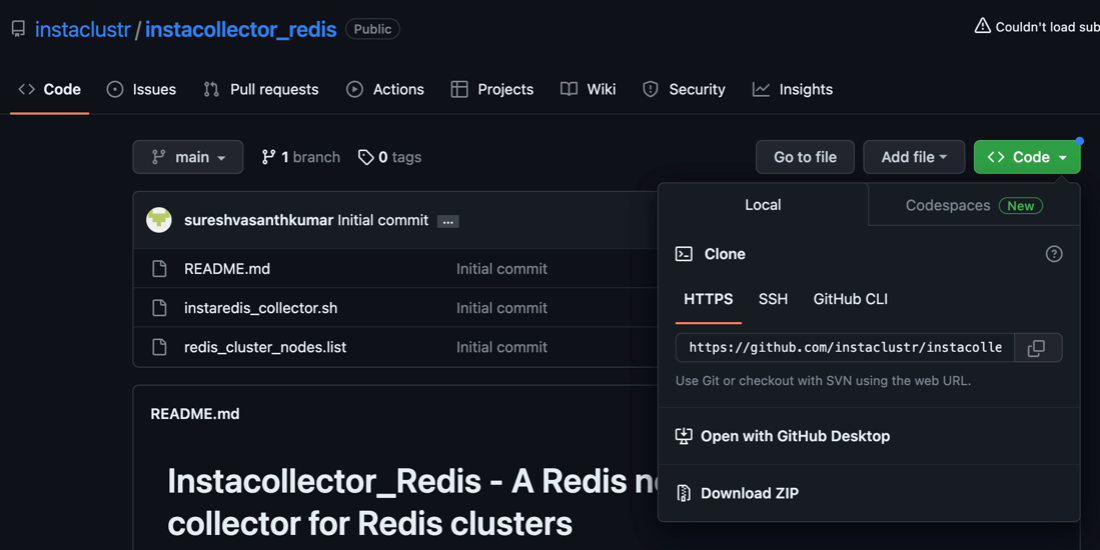This screenshot has height=550, width=1100.
Task: Click the Actions play icon
Action: tap(355, 89)
